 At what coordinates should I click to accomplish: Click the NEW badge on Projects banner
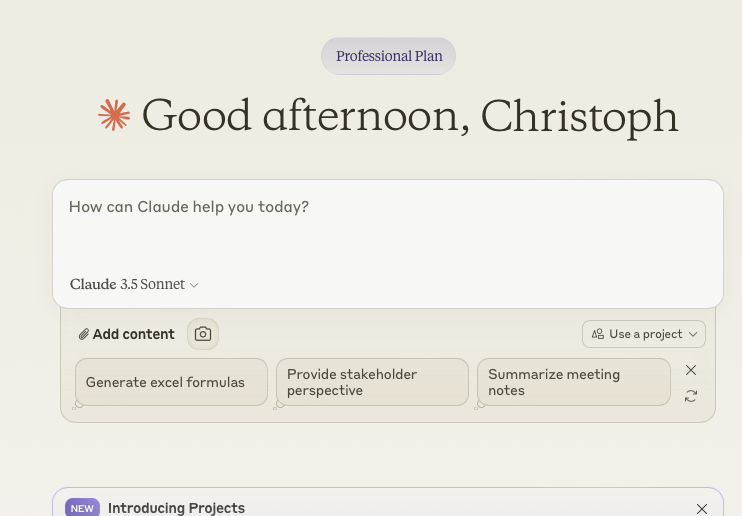coord(82,508)
